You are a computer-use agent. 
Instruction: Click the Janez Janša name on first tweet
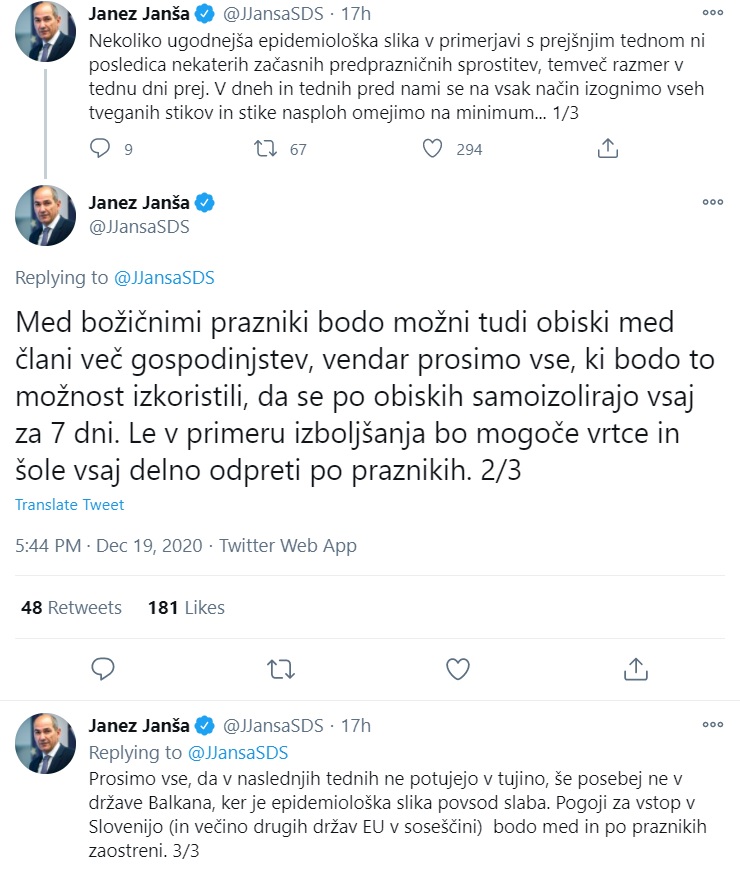[x=138, y=15]
